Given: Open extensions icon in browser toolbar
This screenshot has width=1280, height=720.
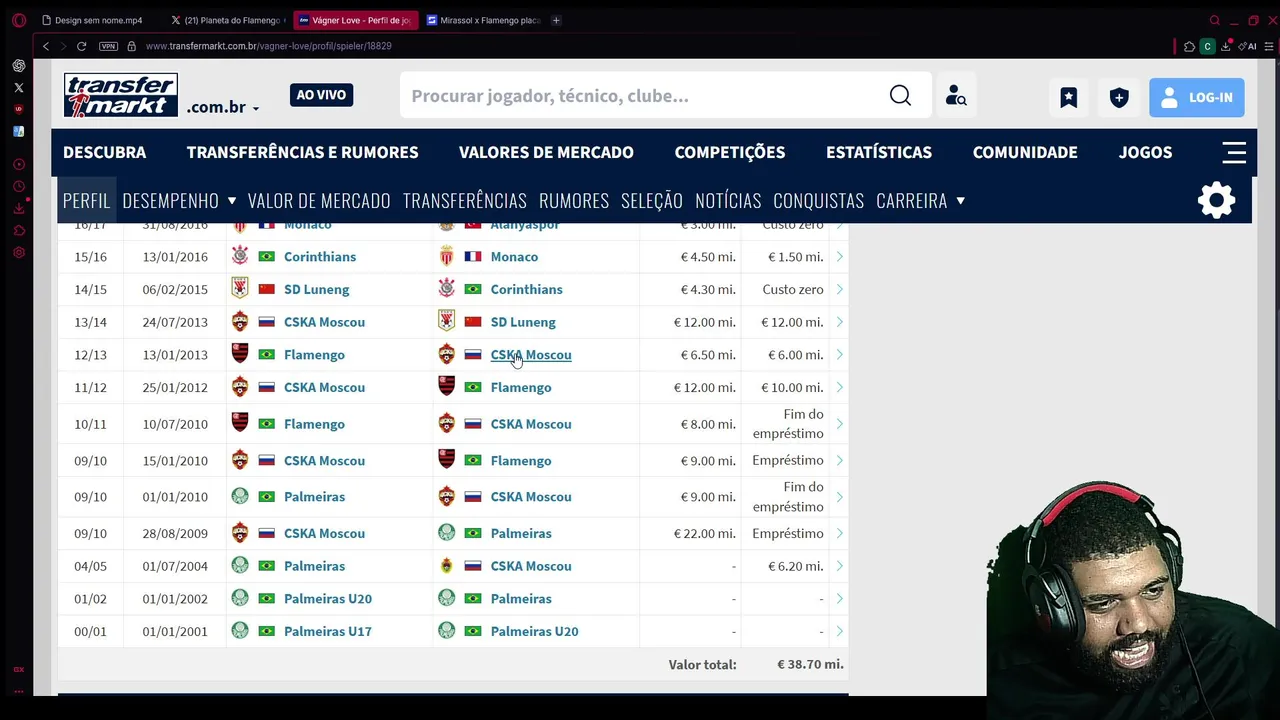Looking at the screenshot, I should click(1189, 46).
